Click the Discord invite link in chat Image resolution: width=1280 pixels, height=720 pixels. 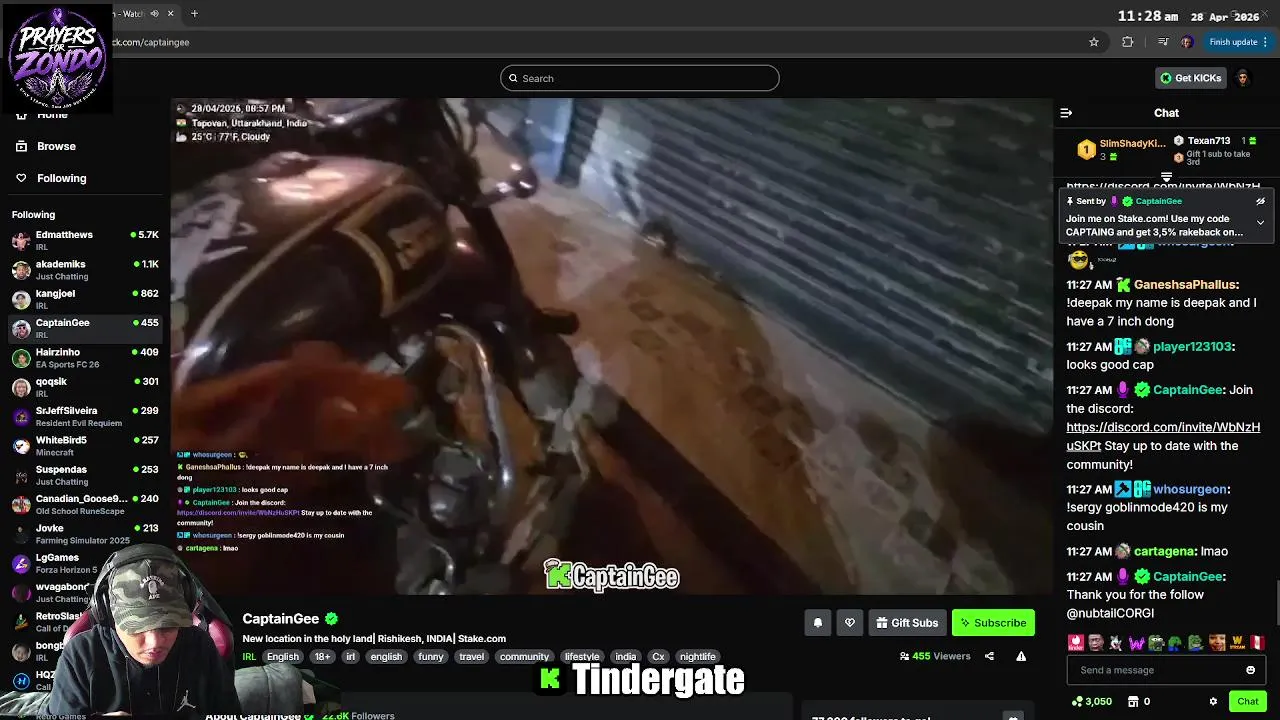(x=1163, y=436)
